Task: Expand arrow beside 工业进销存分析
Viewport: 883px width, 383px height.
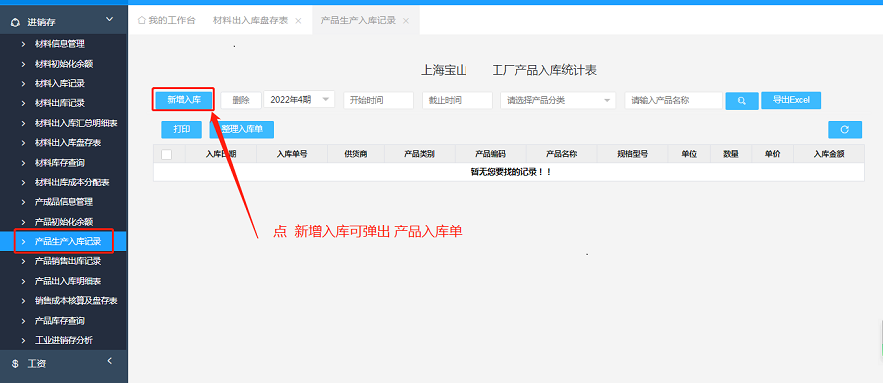Action: coord(23,340)
